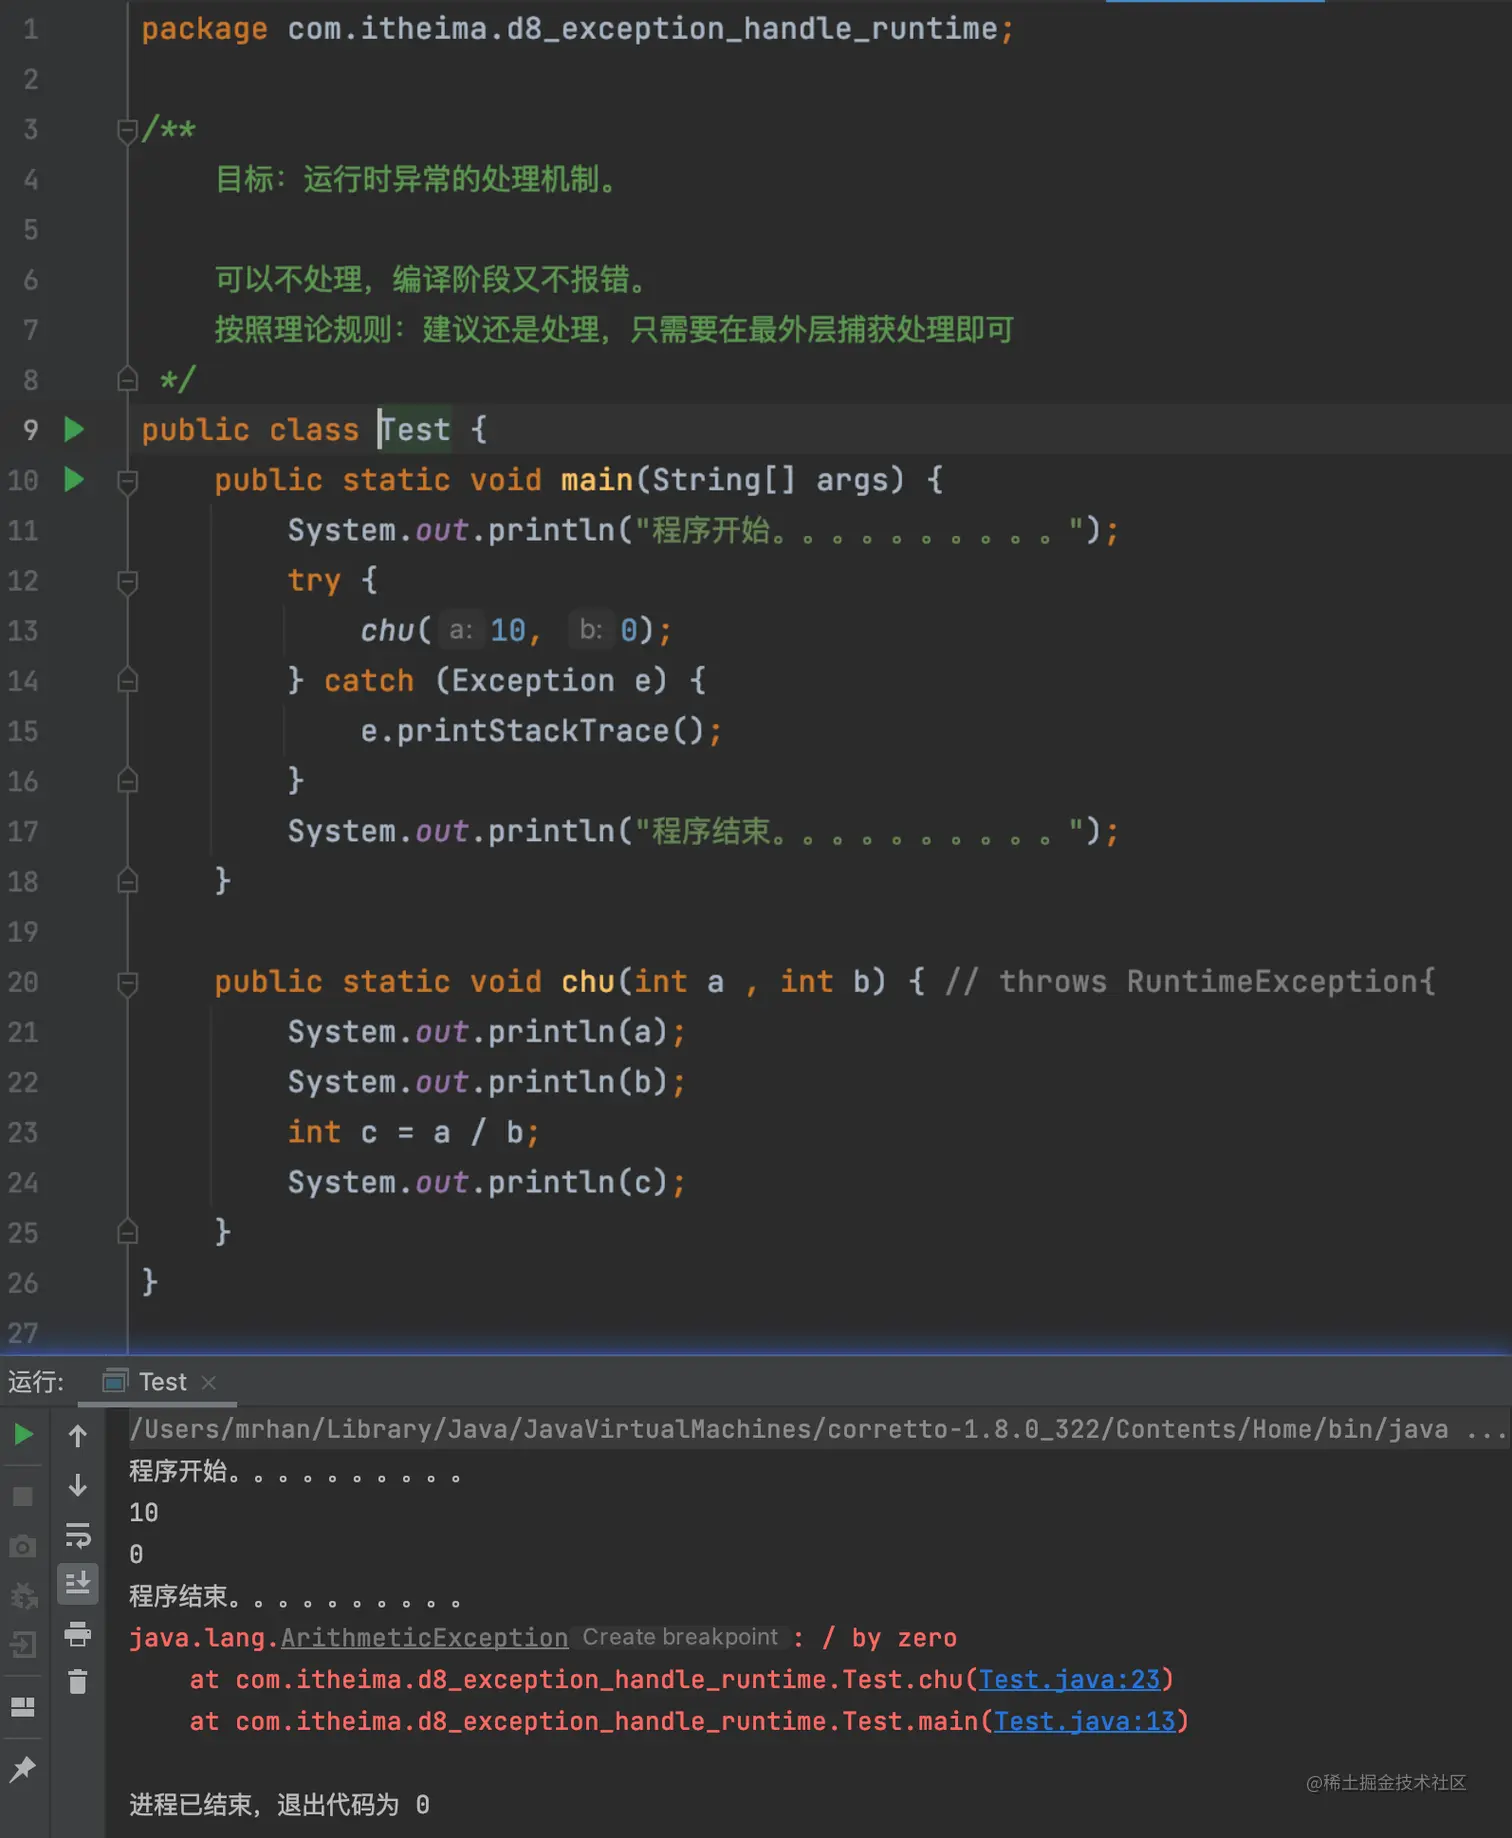Click the '/ by zero' error text
This screenshot has height=1838, width=1512.
tap(889, 1638)
